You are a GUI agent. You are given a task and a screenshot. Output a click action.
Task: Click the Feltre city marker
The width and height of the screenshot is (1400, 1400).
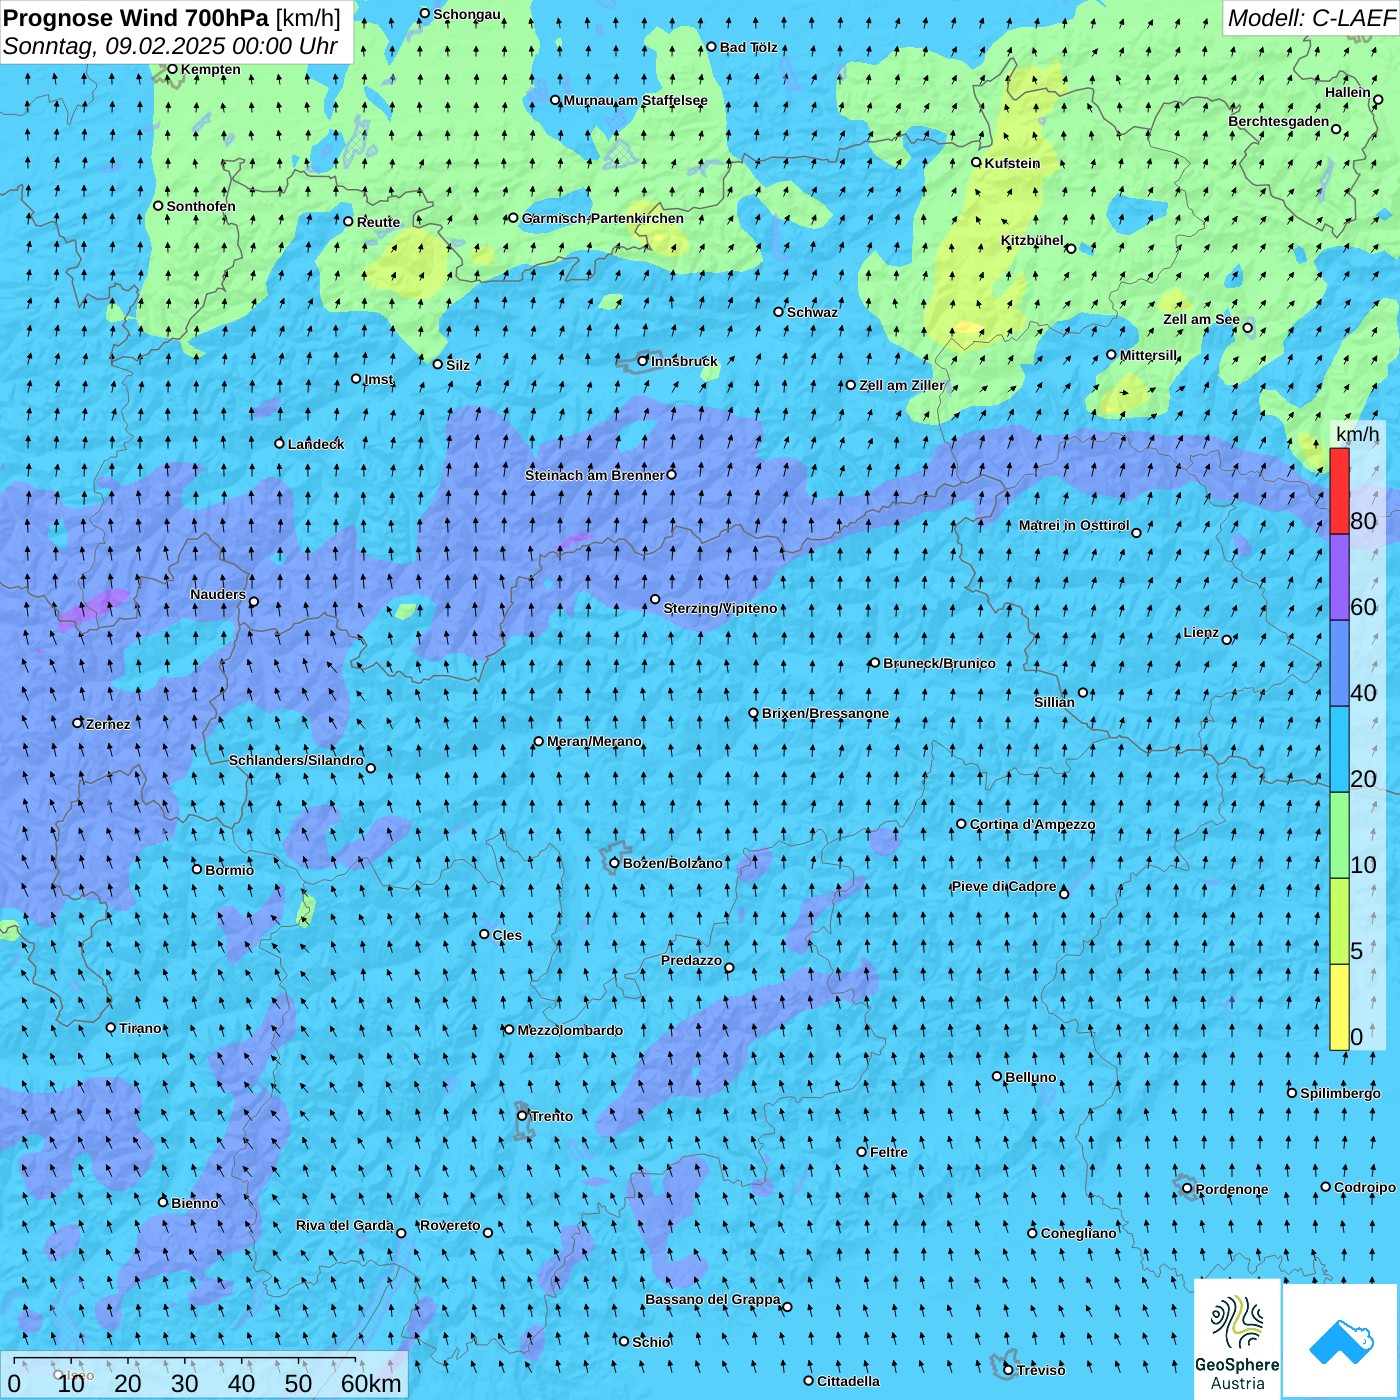point(862,1152)
